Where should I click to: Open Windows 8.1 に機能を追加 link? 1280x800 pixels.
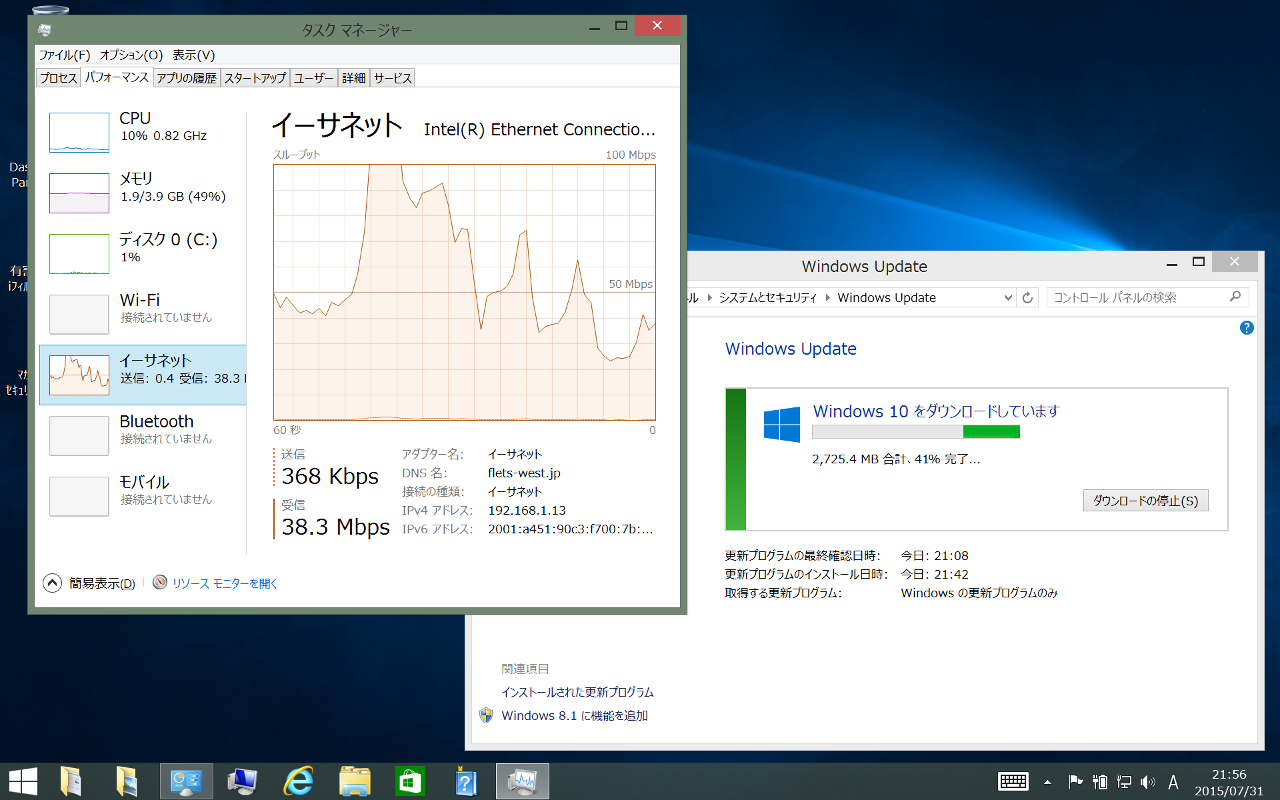point(575,715)
